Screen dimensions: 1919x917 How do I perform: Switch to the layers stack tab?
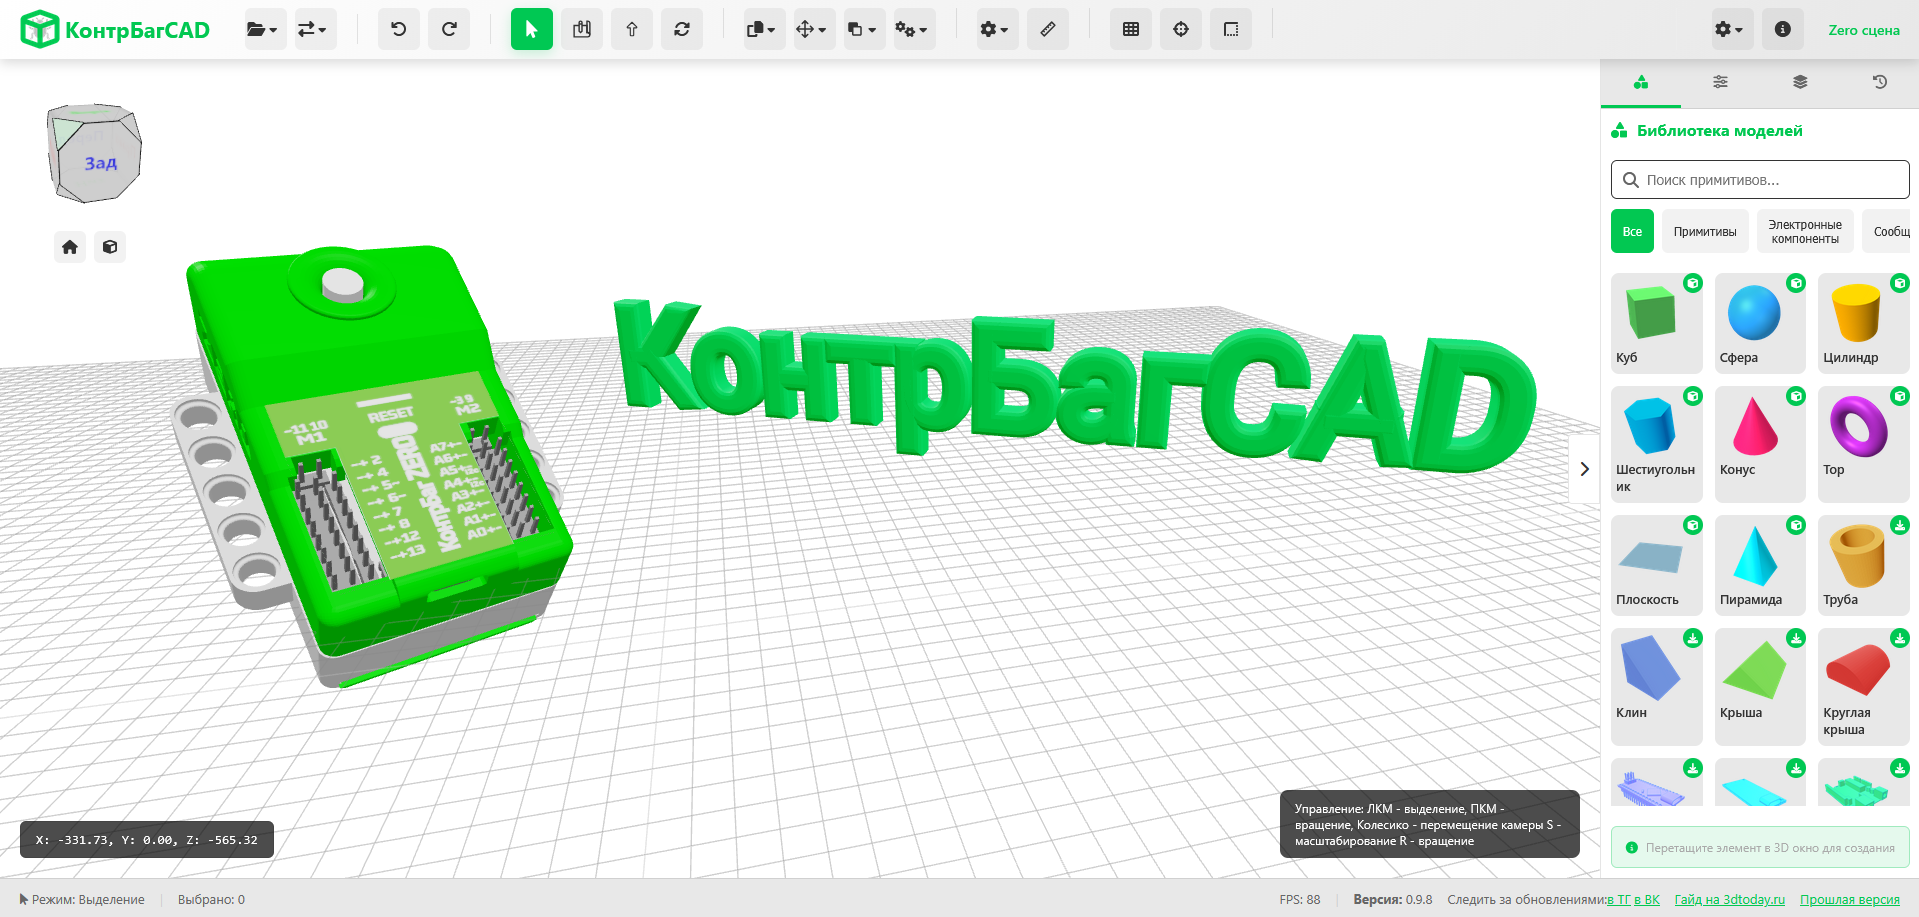[1799, 82]
